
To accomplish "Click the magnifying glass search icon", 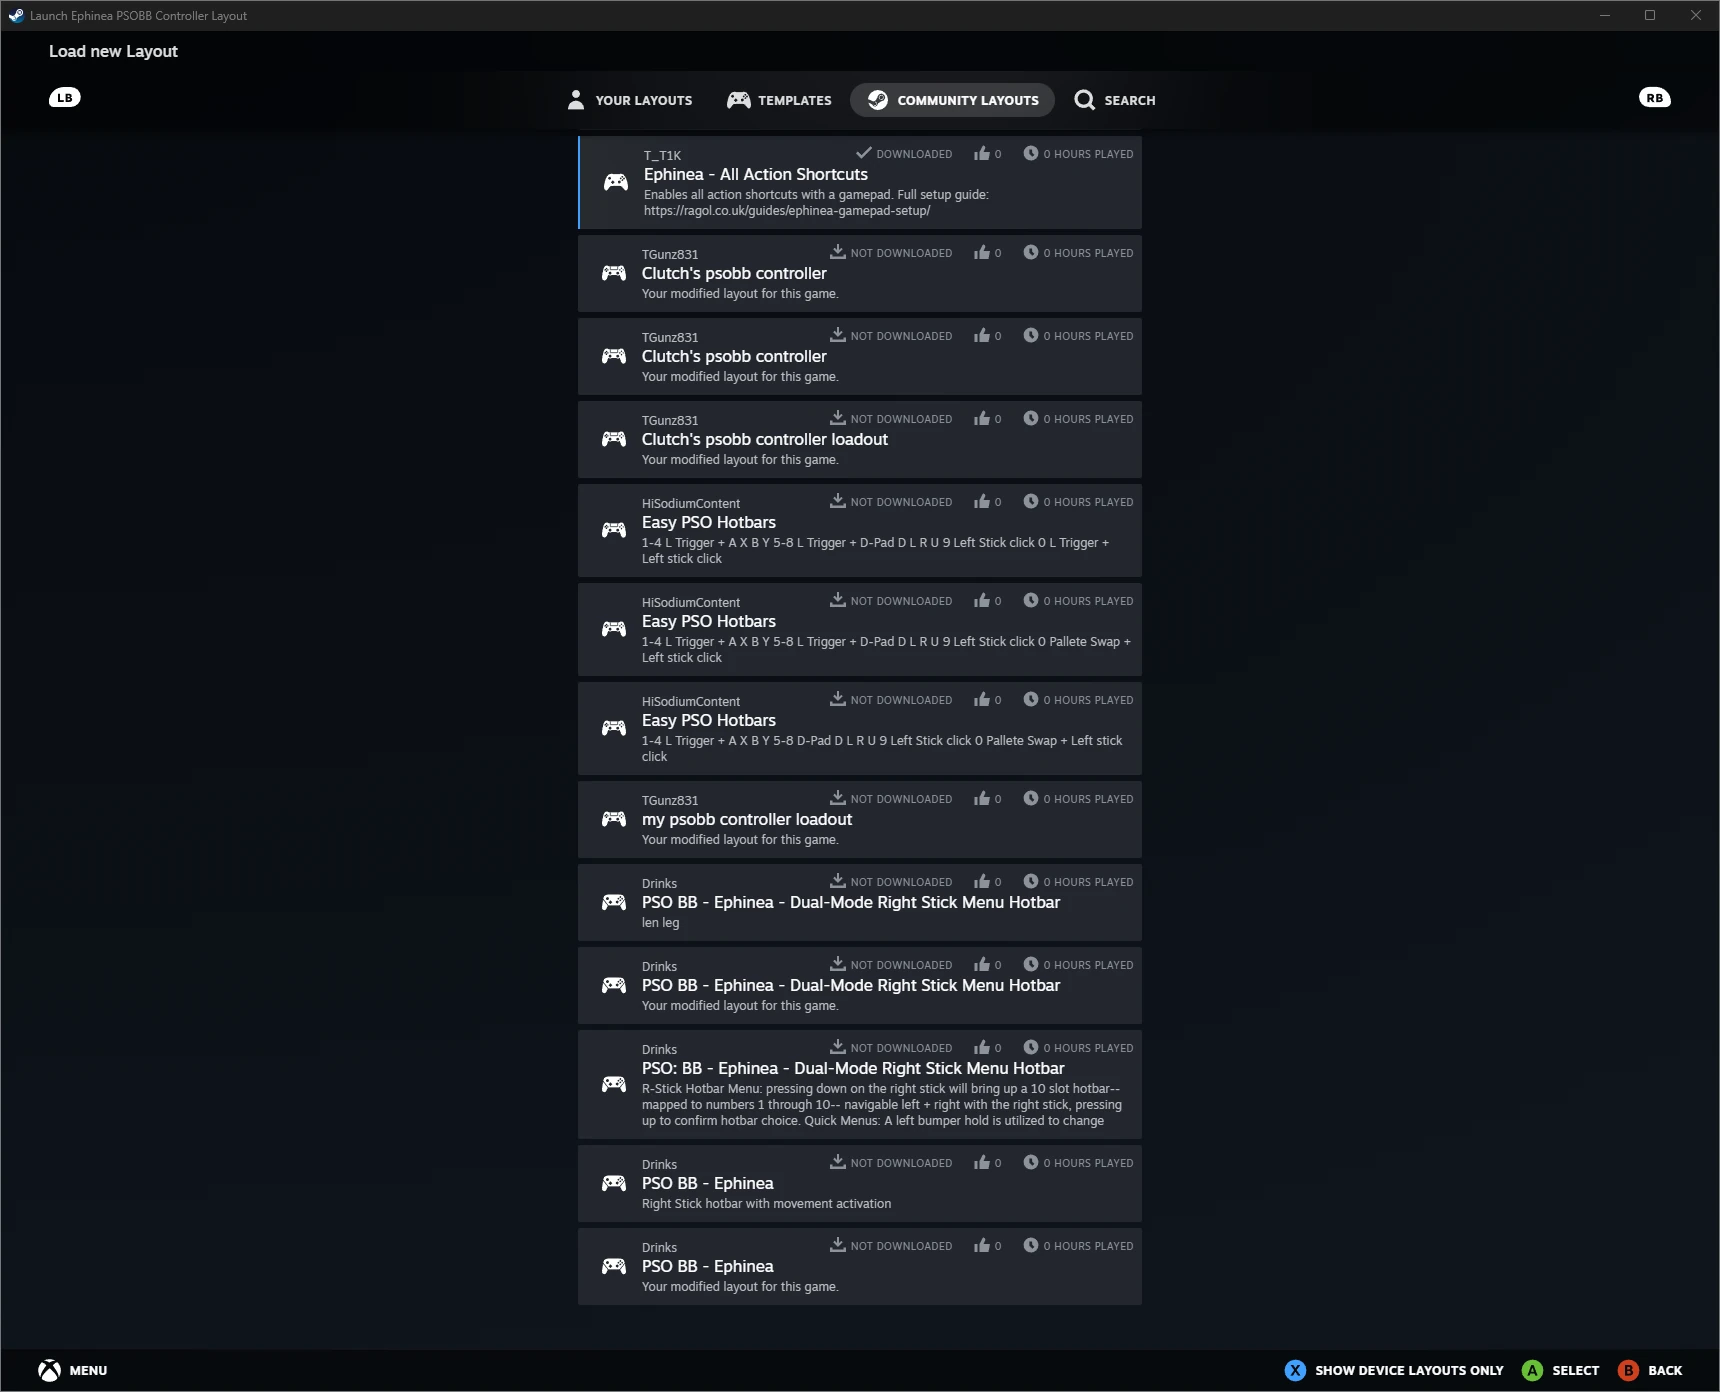I will (x=1085, y=100).
